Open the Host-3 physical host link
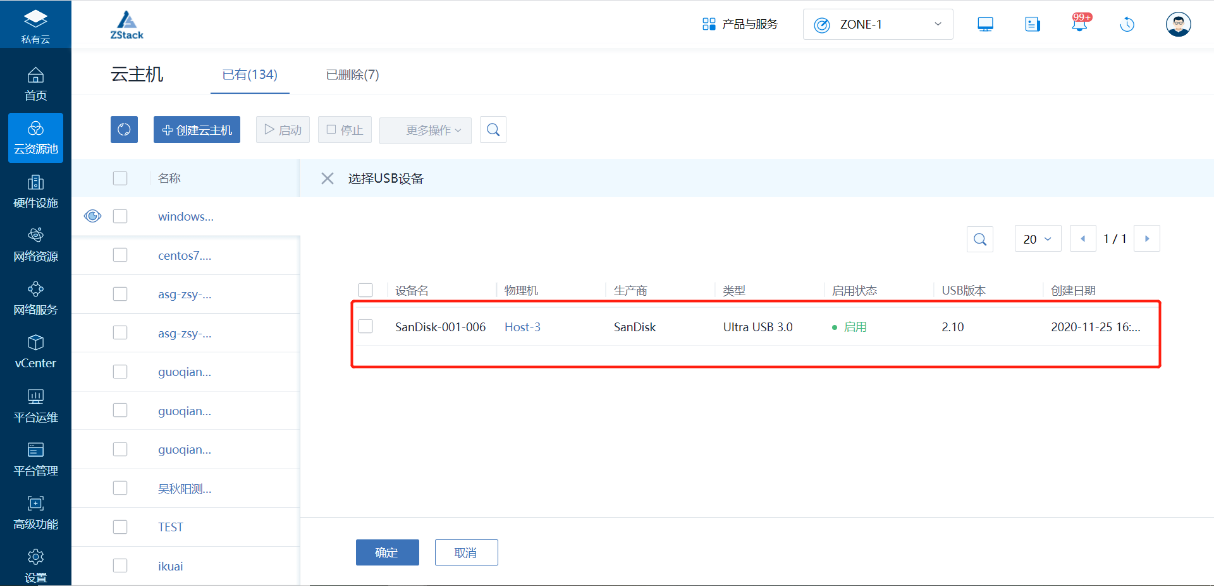Screen dimensions: 1214x586 coord(522,327)
